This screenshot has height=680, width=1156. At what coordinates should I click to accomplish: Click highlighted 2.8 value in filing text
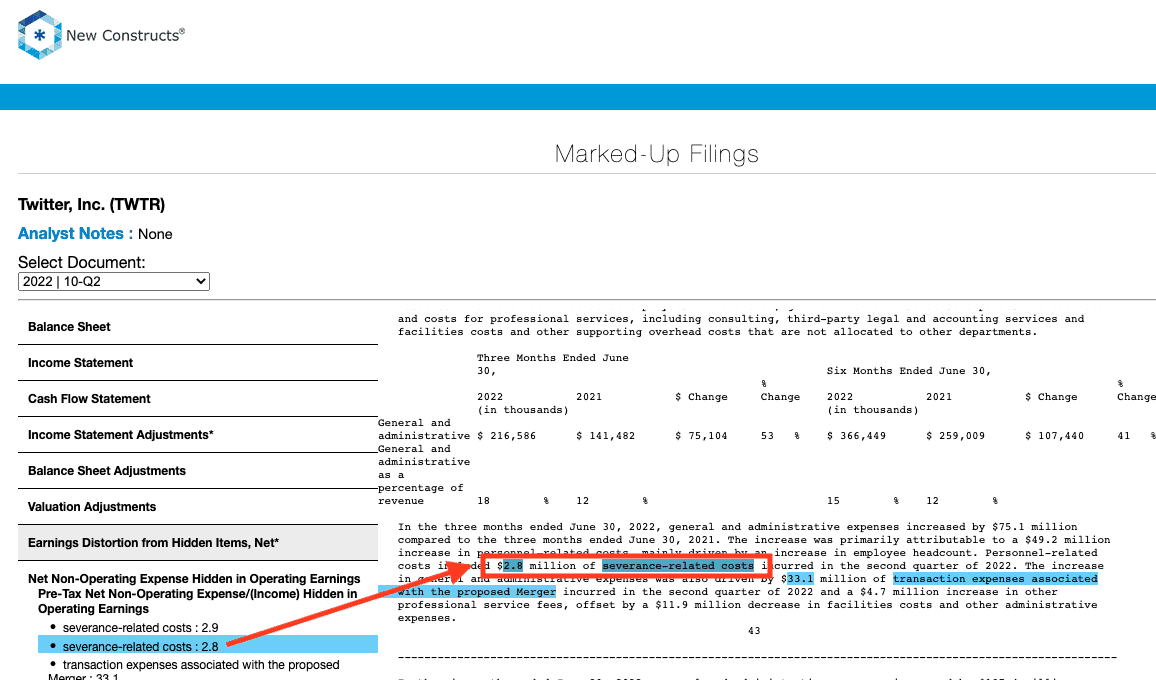pos(513,566)
